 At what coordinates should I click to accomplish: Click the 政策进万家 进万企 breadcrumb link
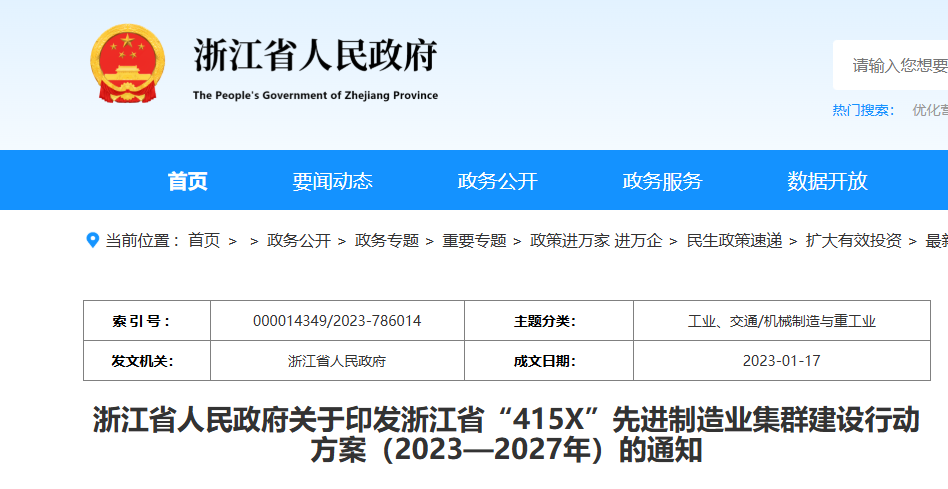tap(596, 241)
